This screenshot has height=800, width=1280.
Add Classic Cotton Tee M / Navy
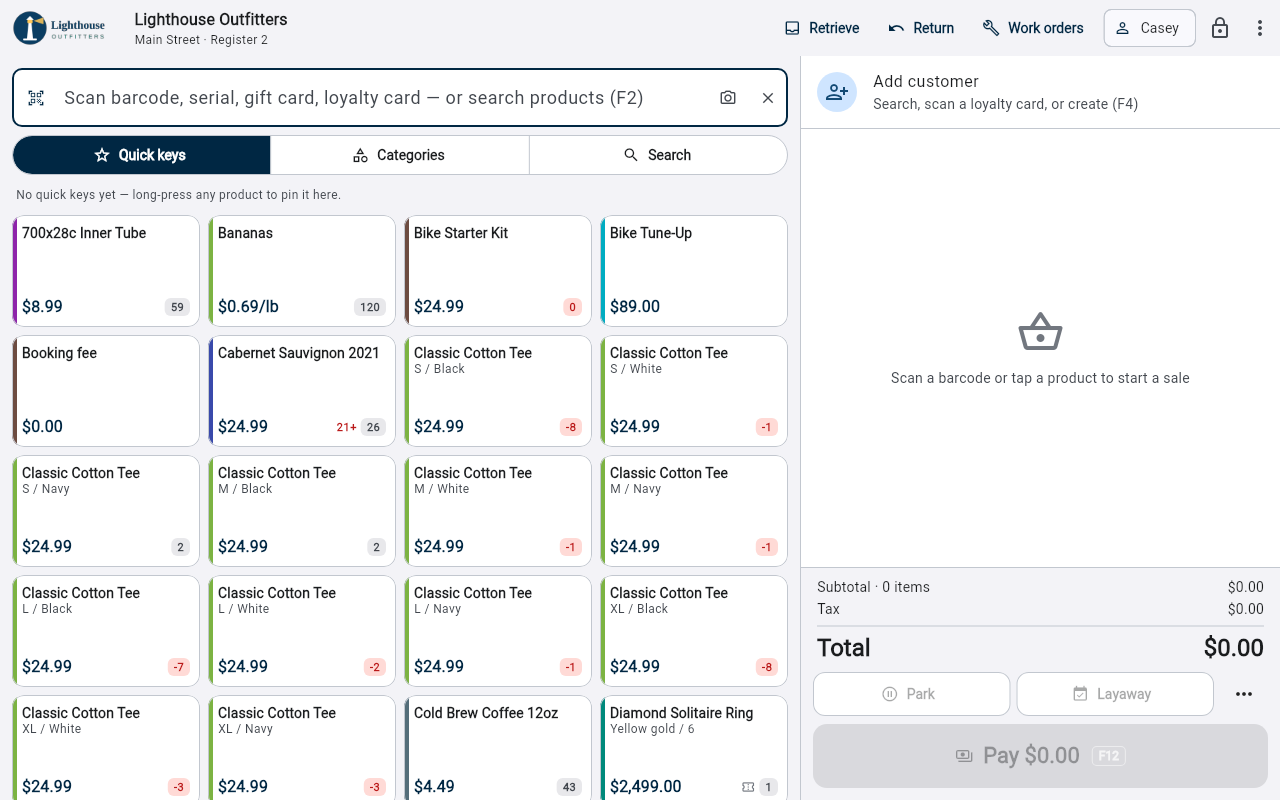point(694,511)
